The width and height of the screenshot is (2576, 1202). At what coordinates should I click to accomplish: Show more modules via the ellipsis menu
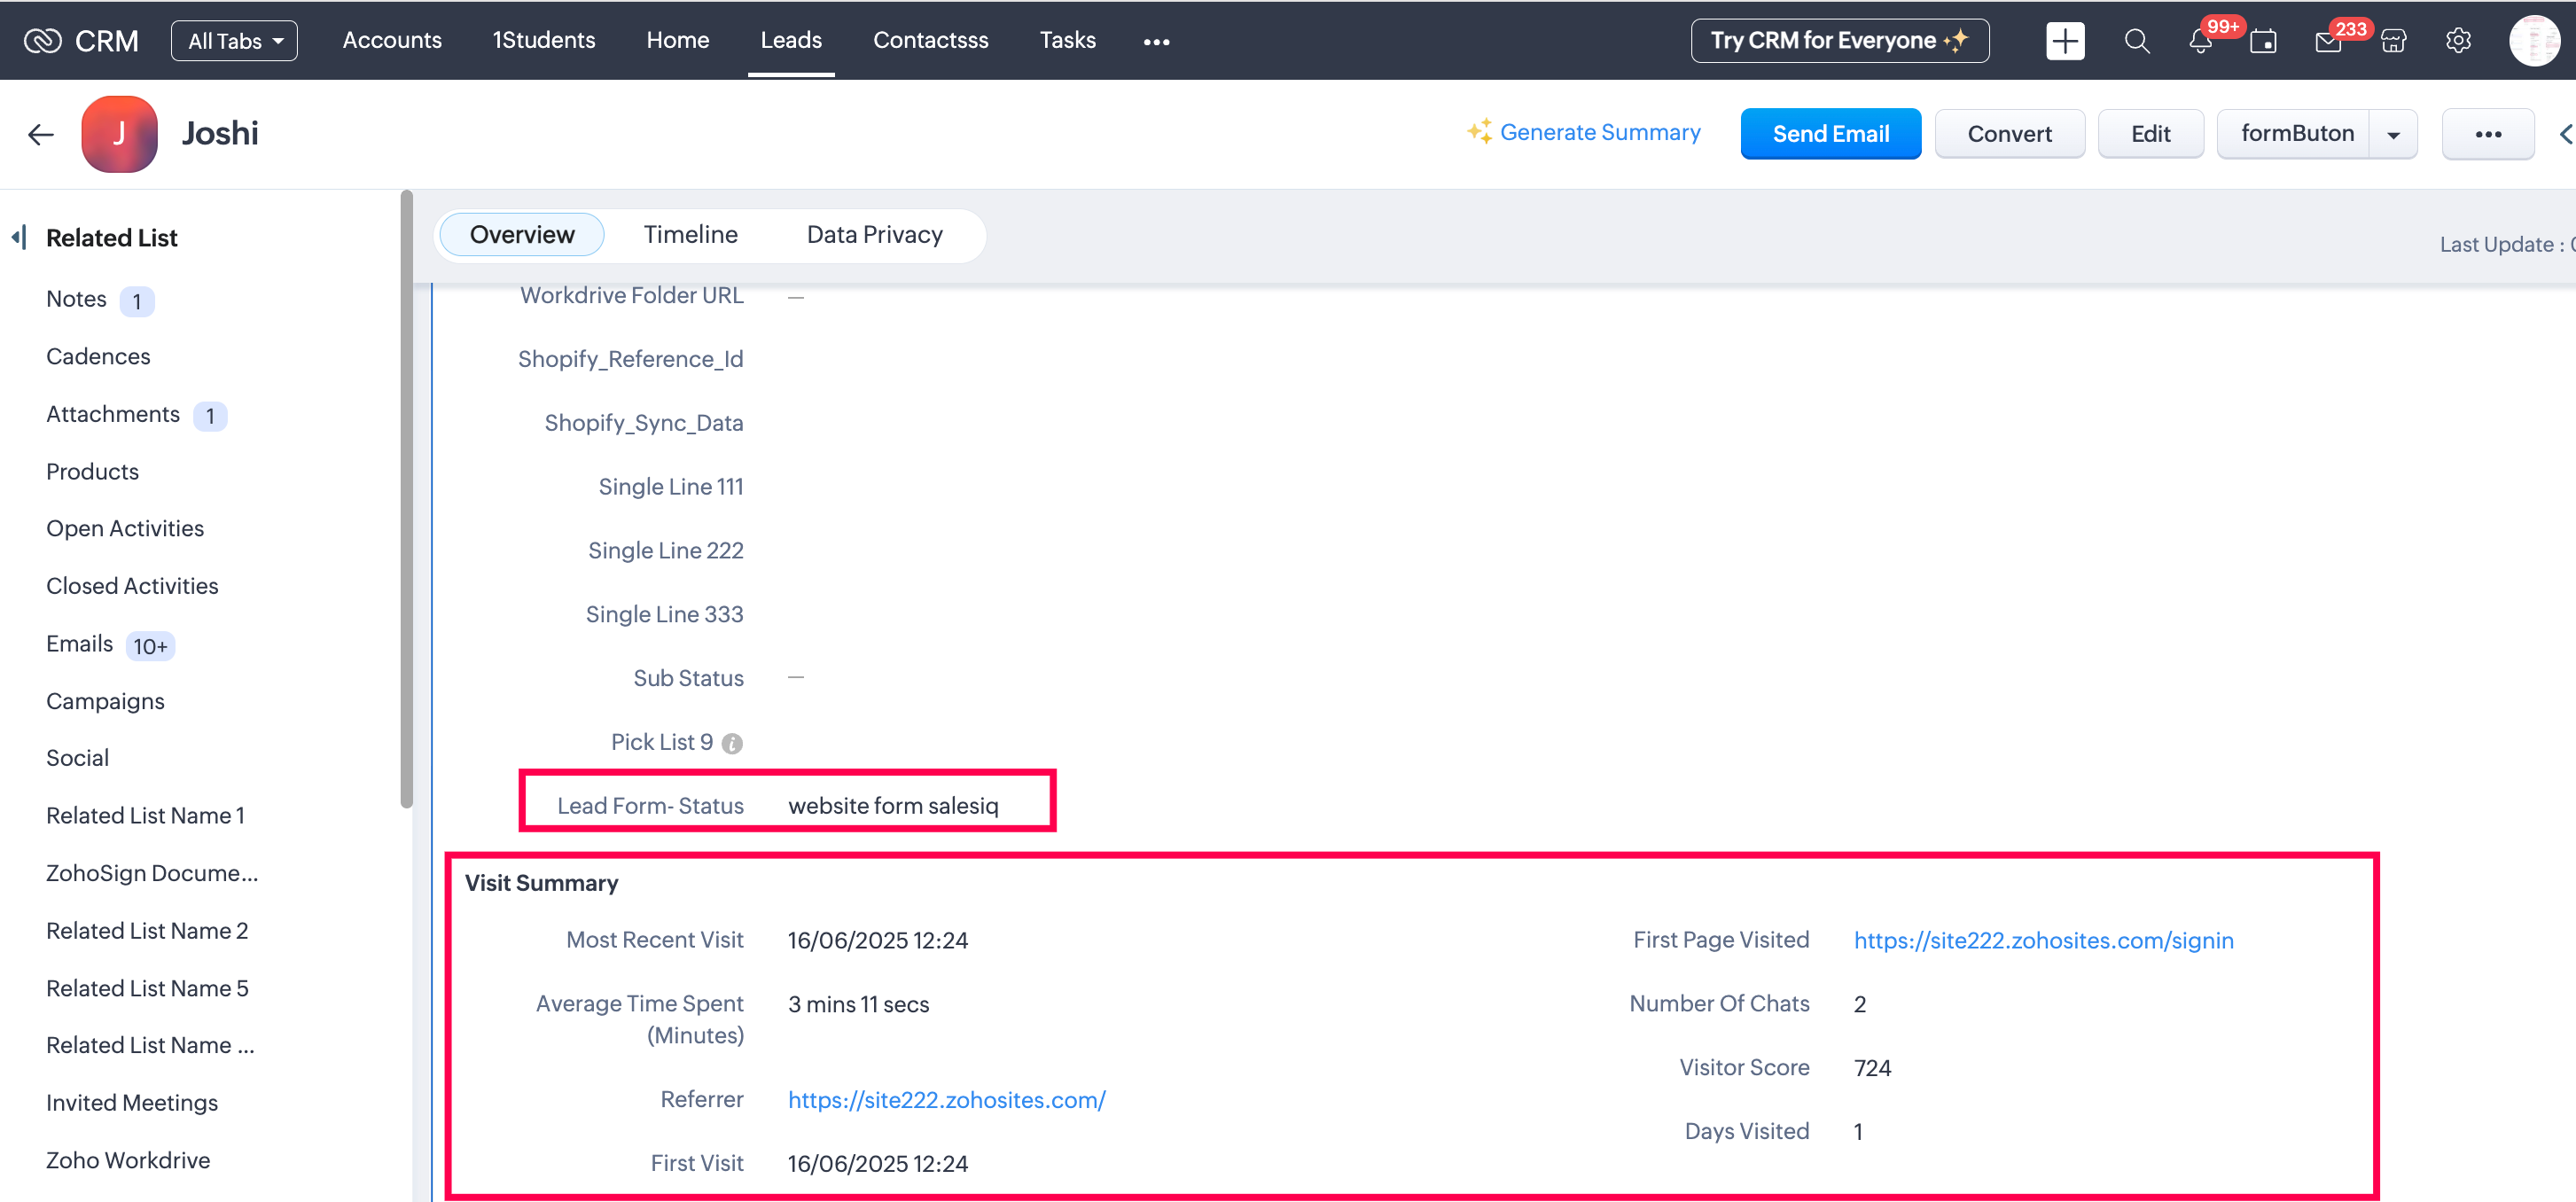[x=1156, y=41]
